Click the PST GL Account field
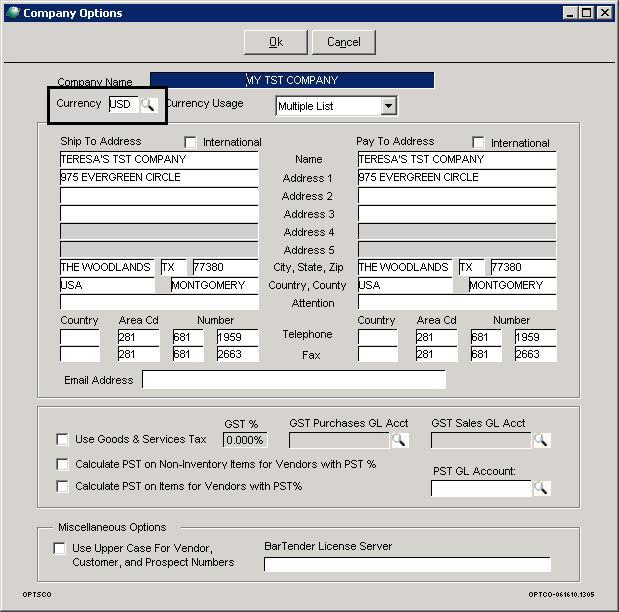The image size is (619, 612). point(481,488)
